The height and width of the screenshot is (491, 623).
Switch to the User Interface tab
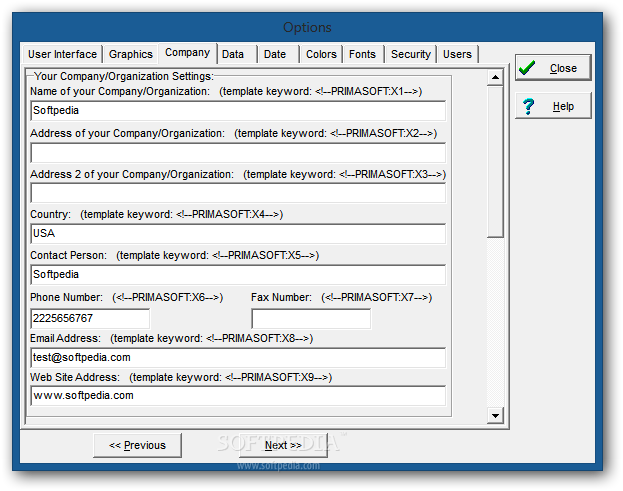click(62, 54)
